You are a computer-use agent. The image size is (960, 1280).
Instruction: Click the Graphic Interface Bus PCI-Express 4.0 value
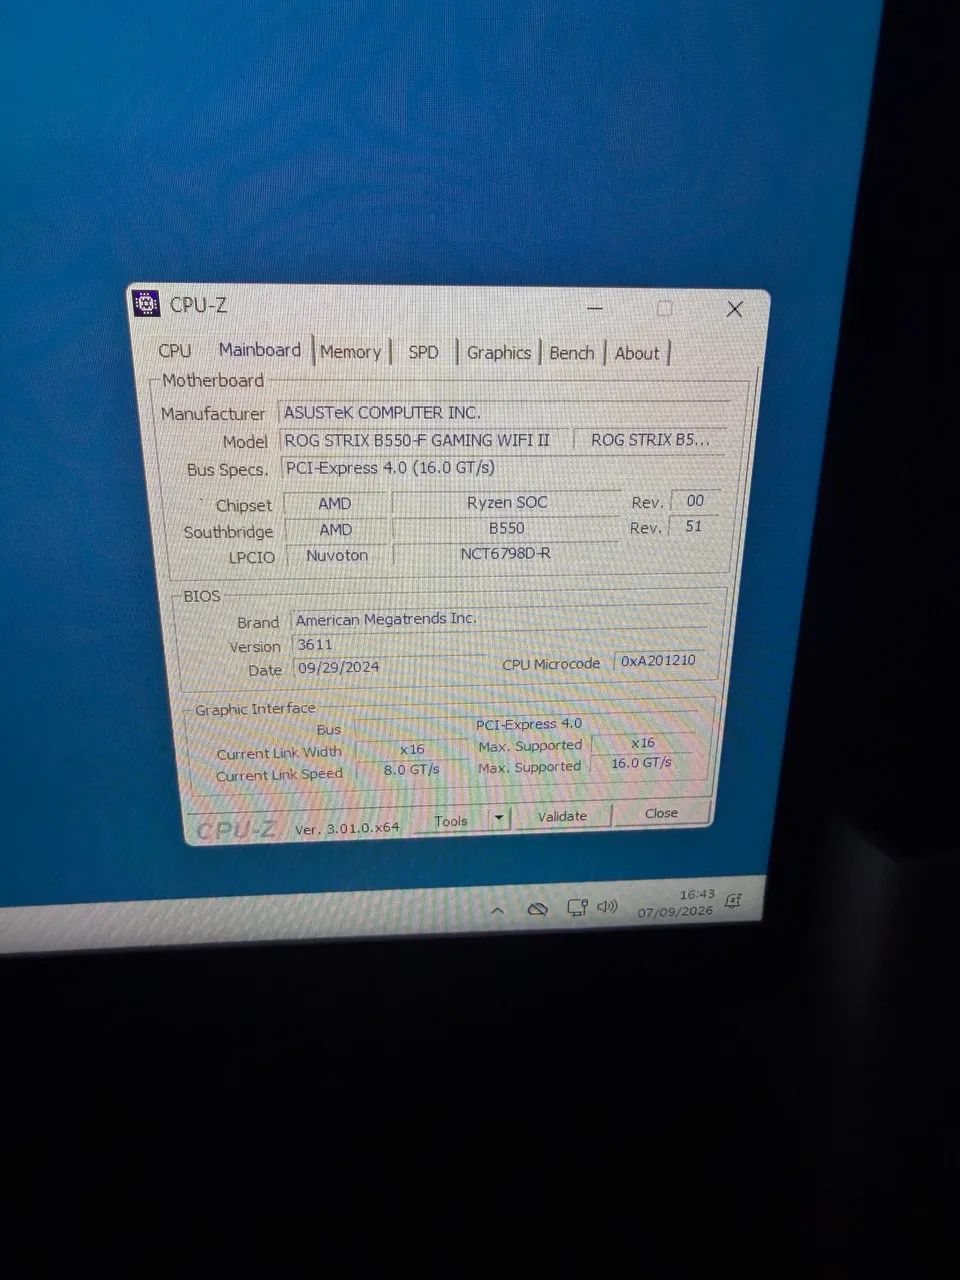pyautogui.click(x=527, y=725)
